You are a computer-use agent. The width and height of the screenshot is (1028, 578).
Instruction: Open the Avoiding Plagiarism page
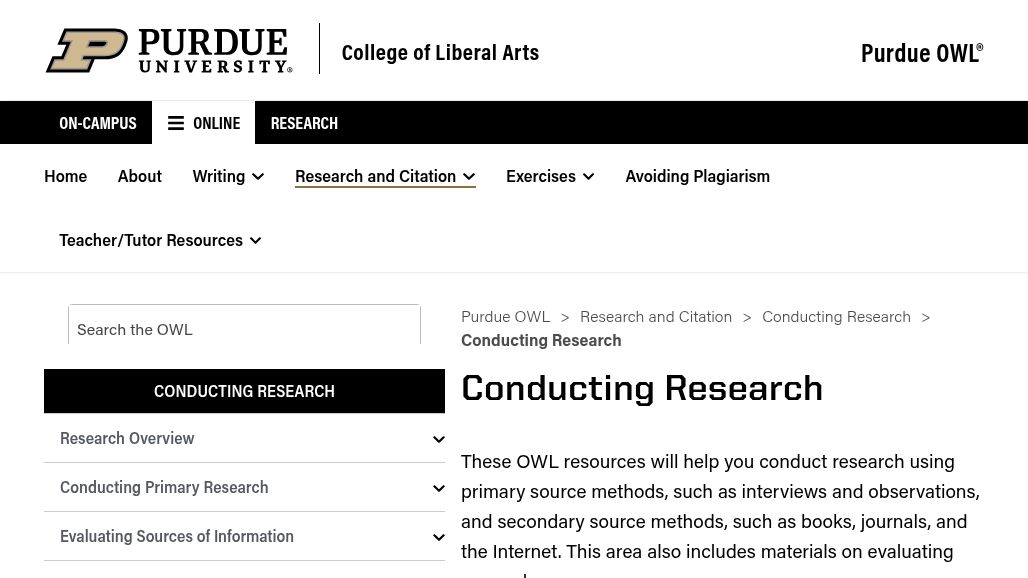697,175
